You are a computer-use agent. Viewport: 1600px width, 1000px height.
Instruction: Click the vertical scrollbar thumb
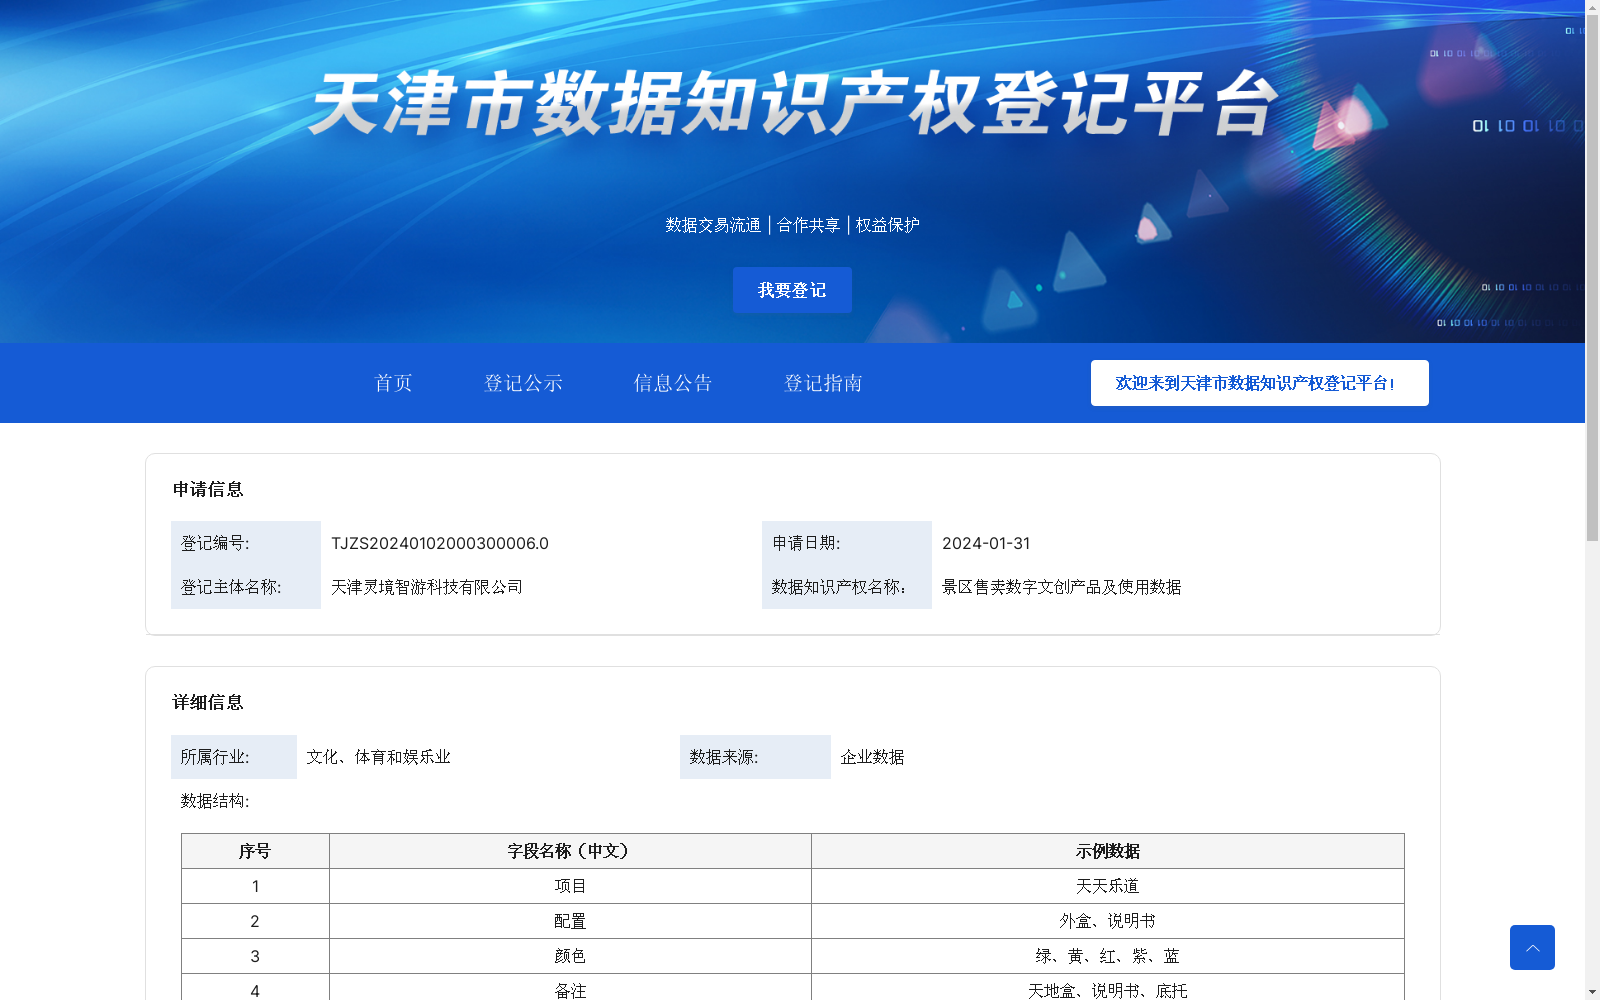(x=1592, y=278)
